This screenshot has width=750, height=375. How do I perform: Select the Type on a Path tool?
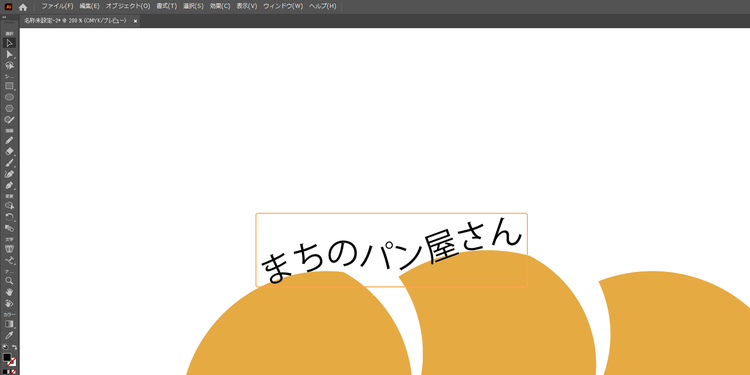[x=9, y=260]
